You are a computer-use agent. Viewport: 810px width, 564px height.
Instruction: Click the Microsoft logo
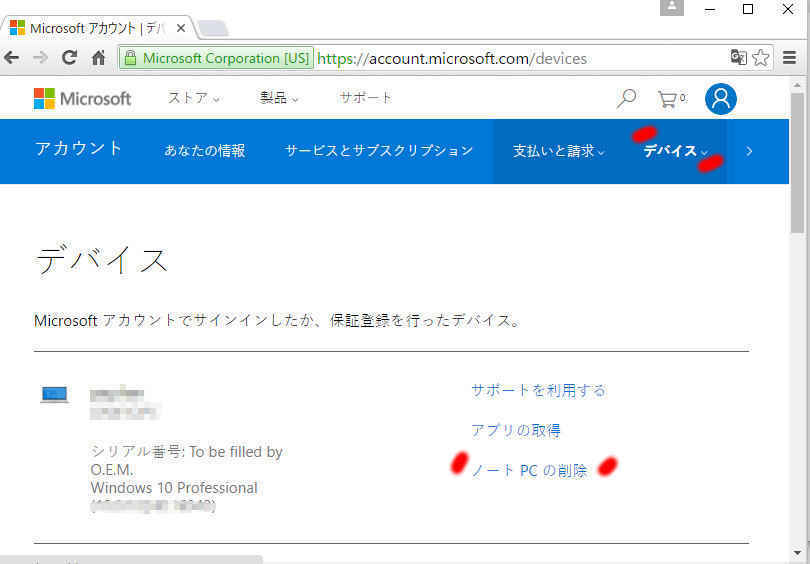pyautogui.click(x=82, y=99)
